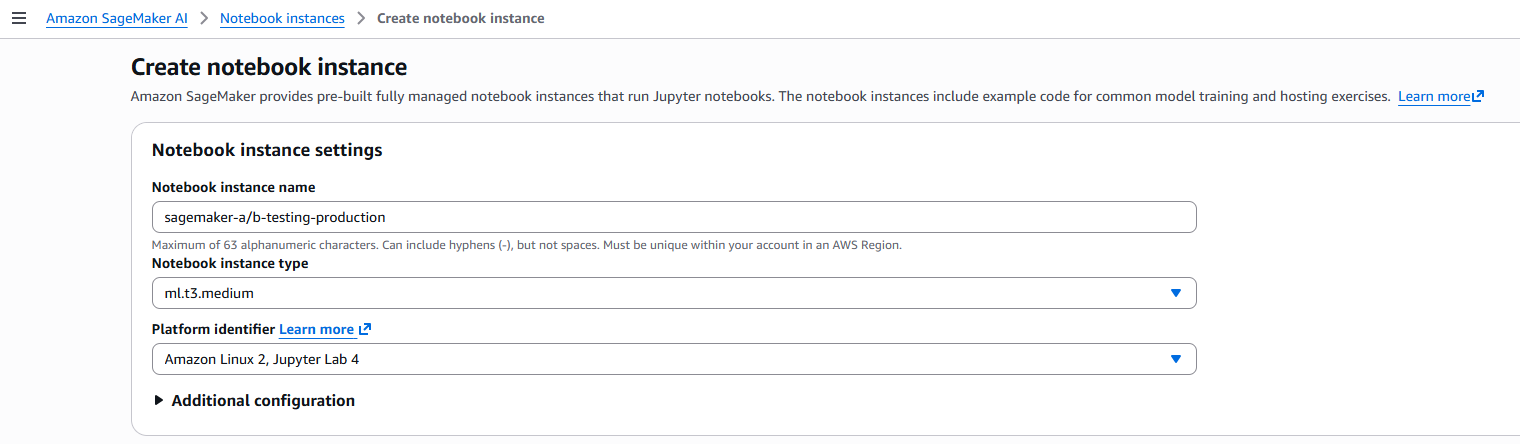Screen dimensions: 1520x444
Task: Click the Platform identifier label text
Action: (x=213, y=330)
